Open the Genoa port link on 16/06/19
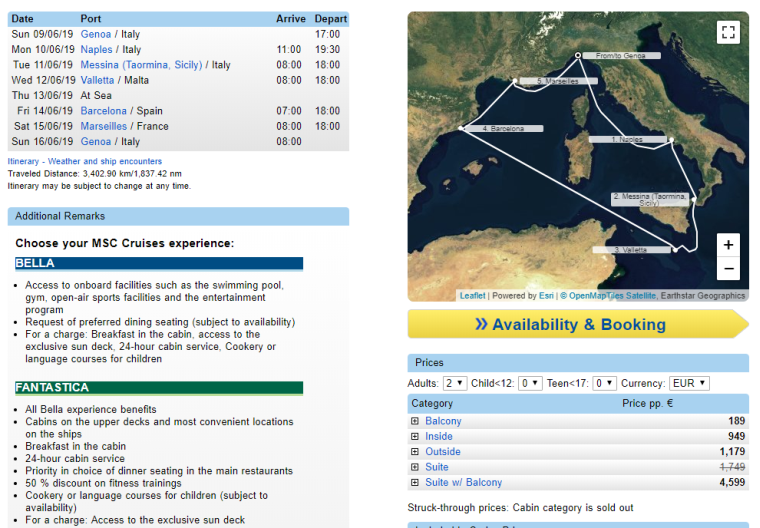This screenshot has width=760, height=528. click(95, 142)
